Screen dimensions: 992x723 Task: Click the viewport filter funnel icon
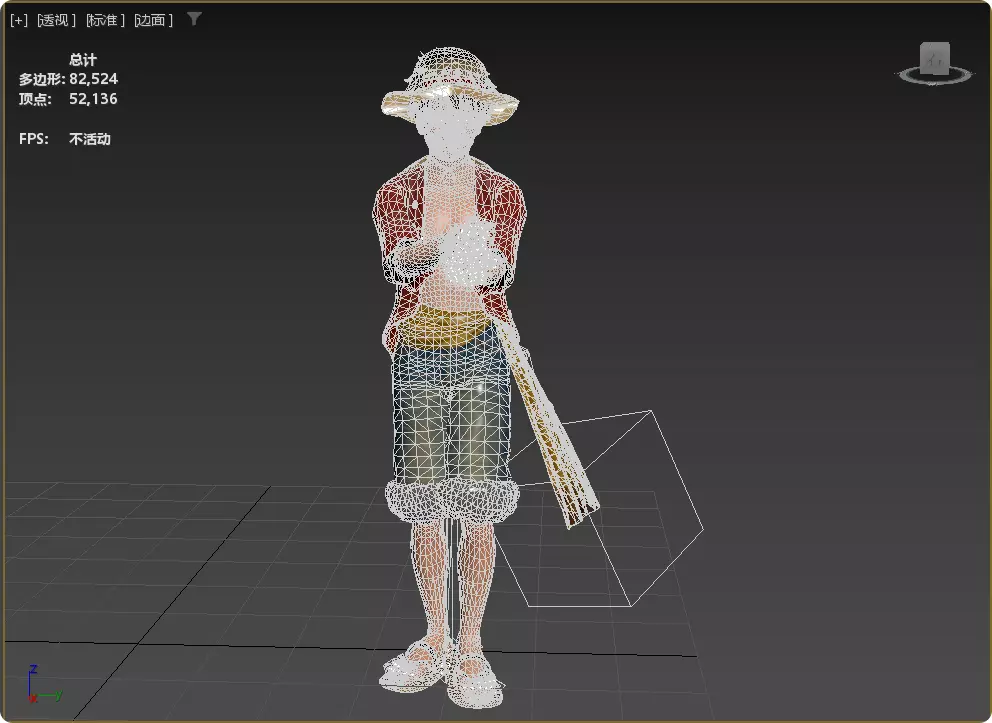194,19
